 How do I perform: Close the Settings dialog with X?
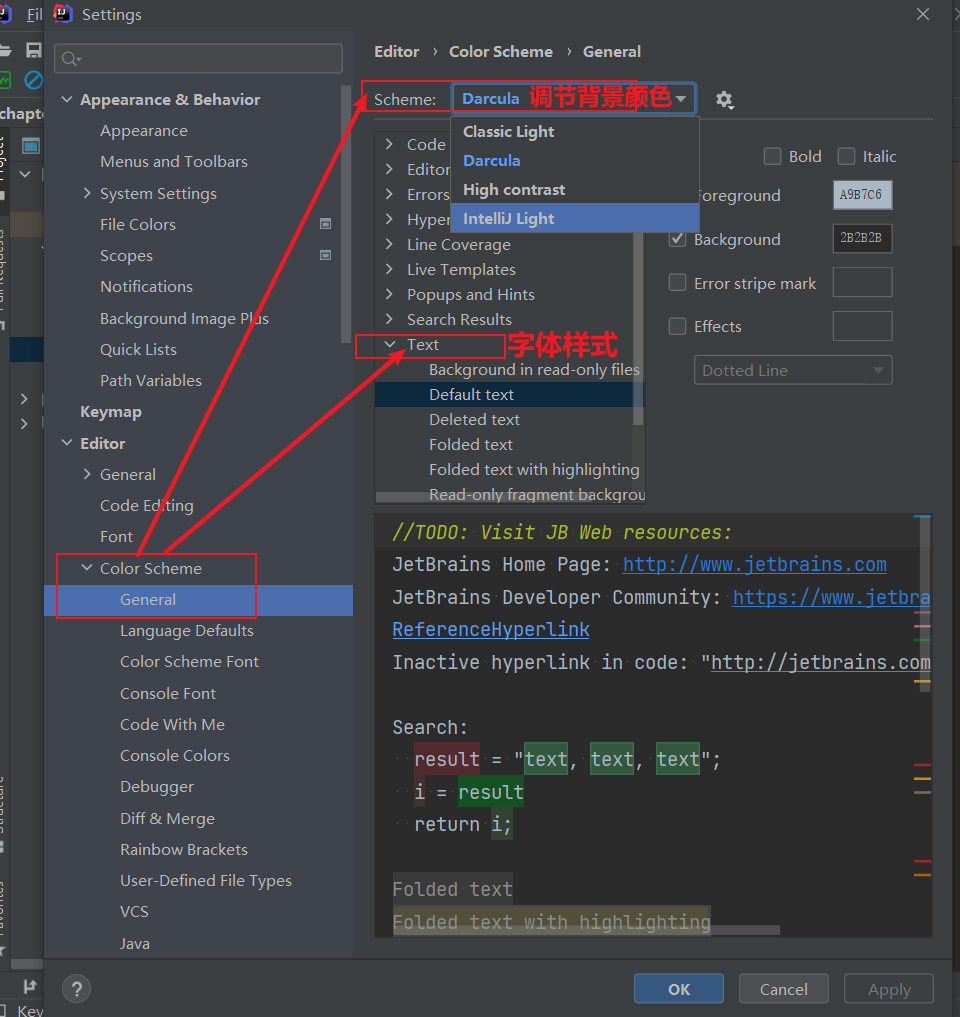pyautogui.click(x=923, y=14)
